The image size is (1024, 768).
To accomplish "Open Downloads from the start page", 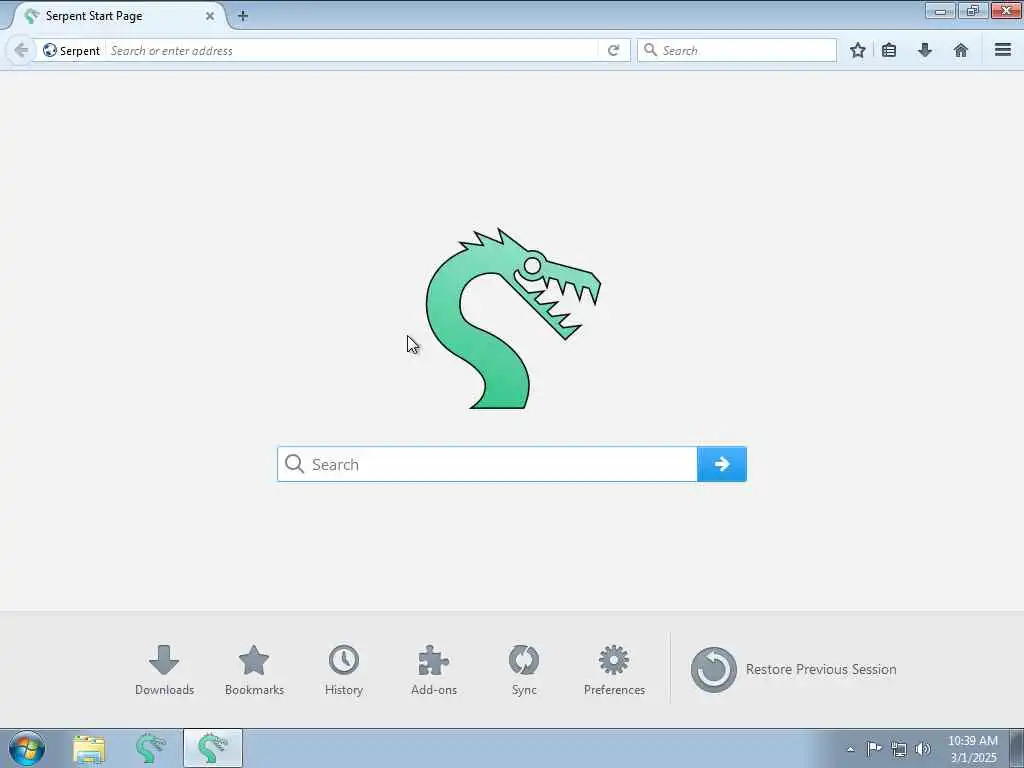I will click(x=164, y=670).
